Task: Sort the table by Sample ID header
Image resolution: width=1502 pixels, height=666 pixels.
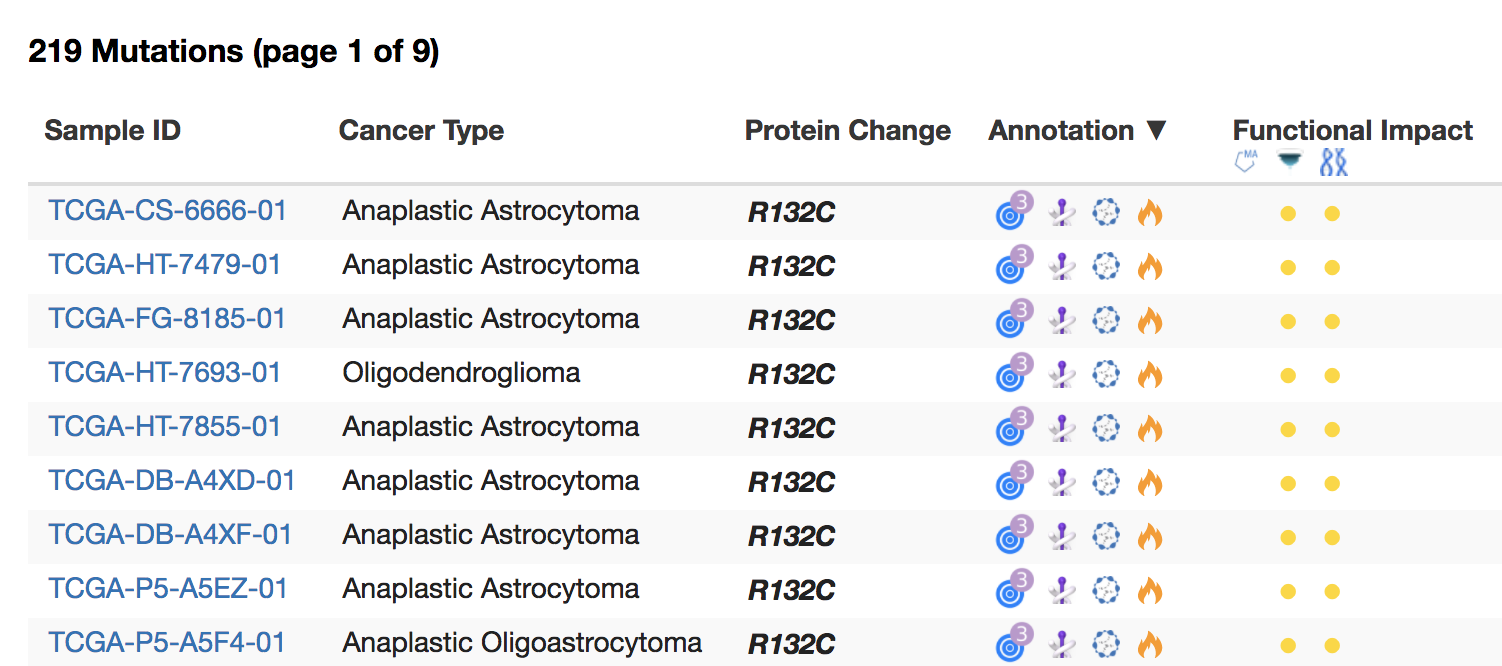Action: point(112,130)
